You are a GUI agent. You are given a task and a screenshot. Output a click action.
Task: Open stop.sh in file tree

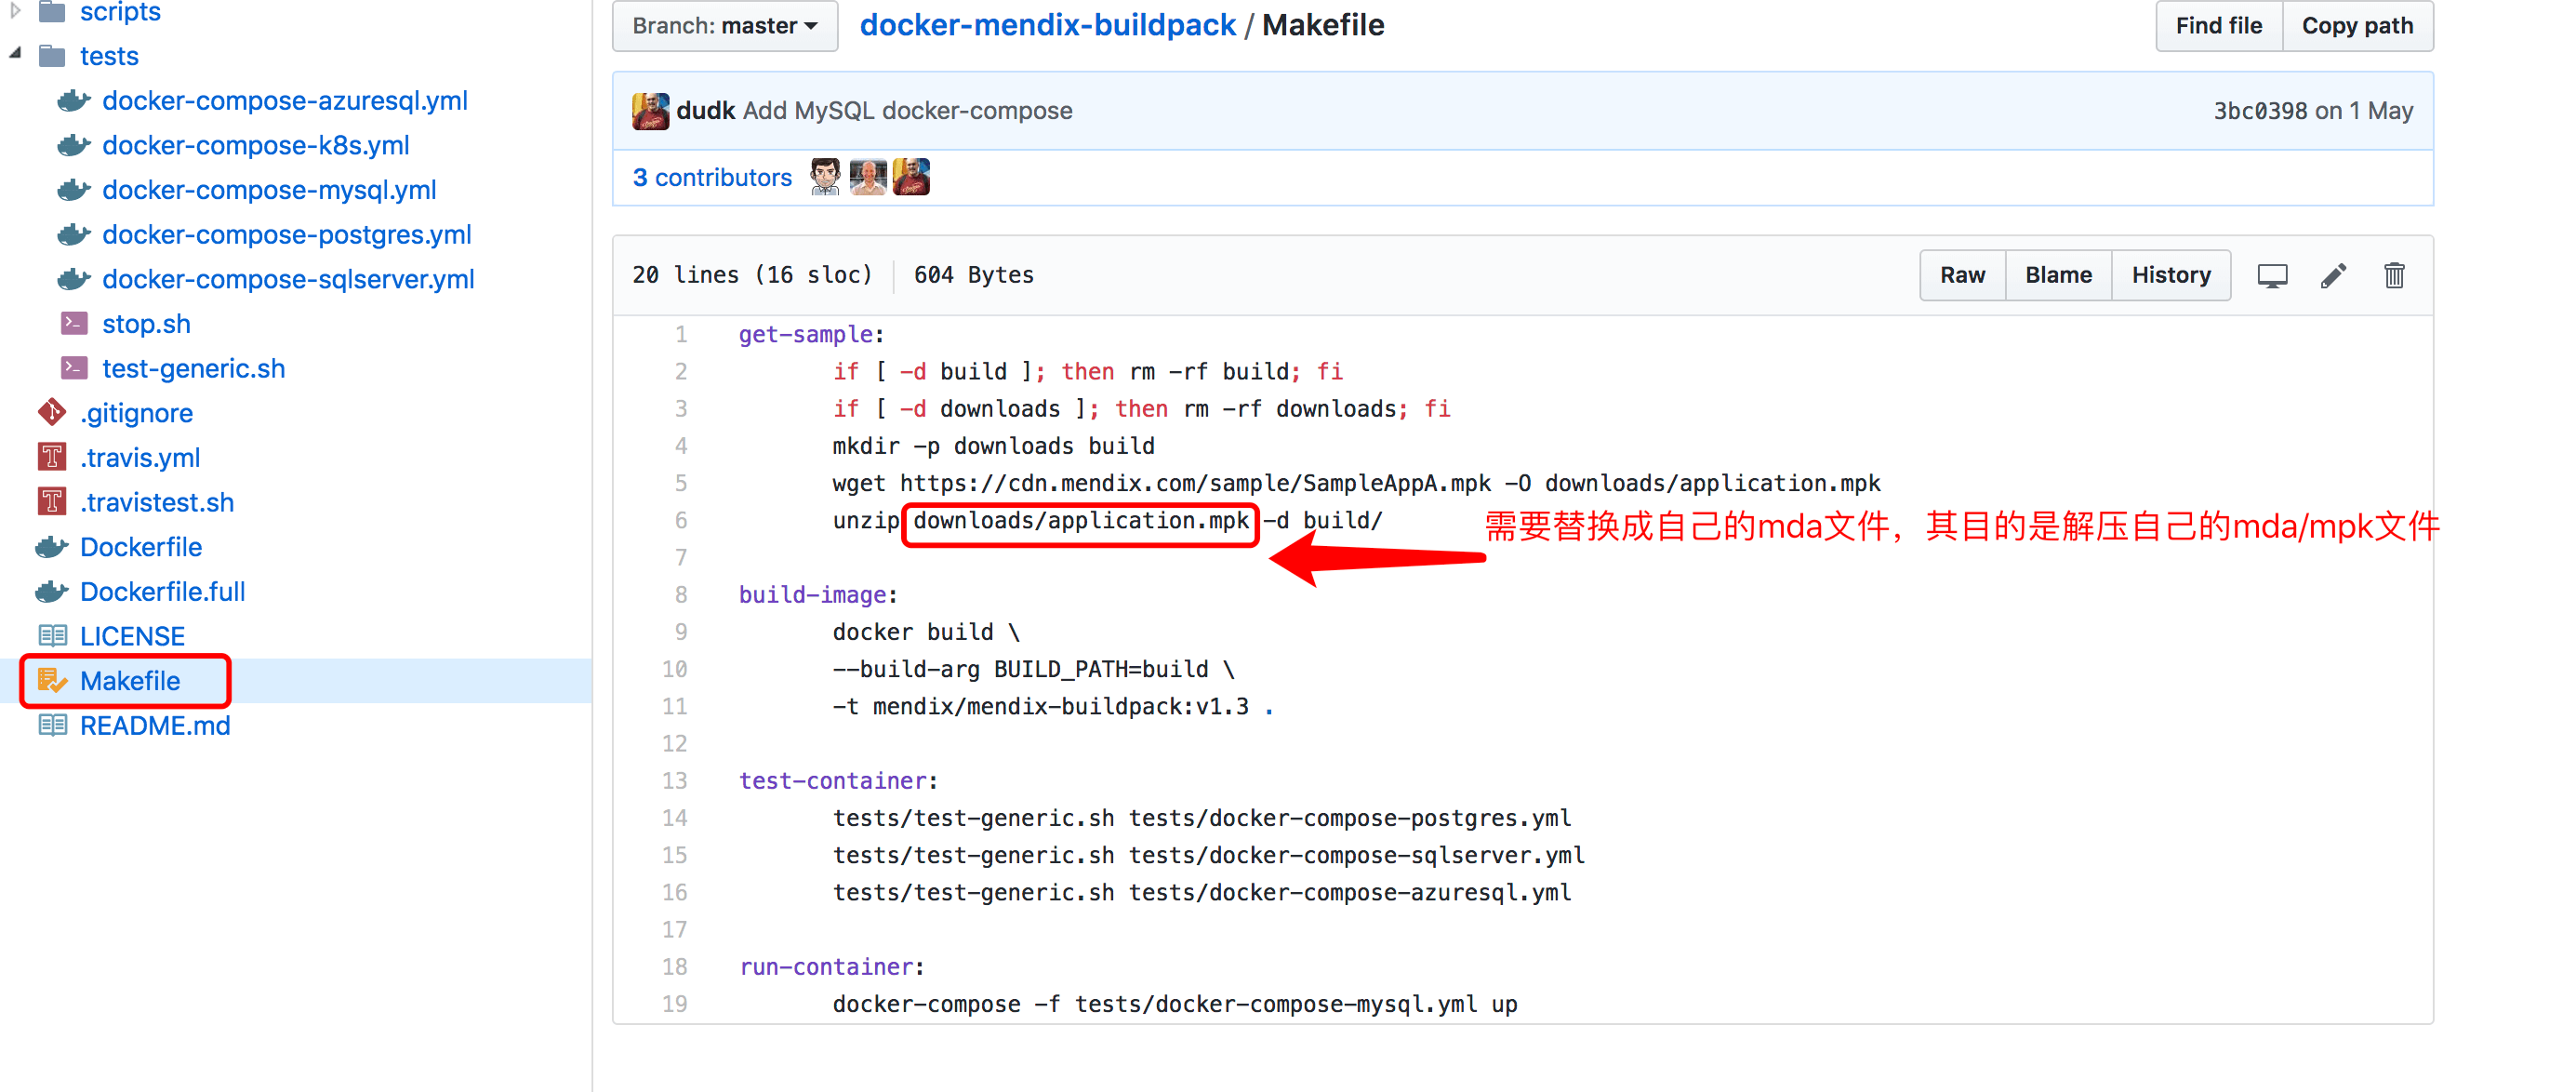(146, 324)
